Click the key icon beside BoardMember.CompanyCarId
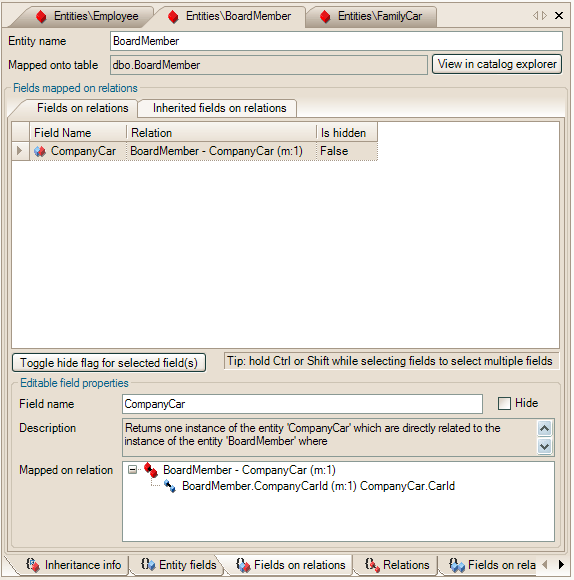 pos(170,486)
